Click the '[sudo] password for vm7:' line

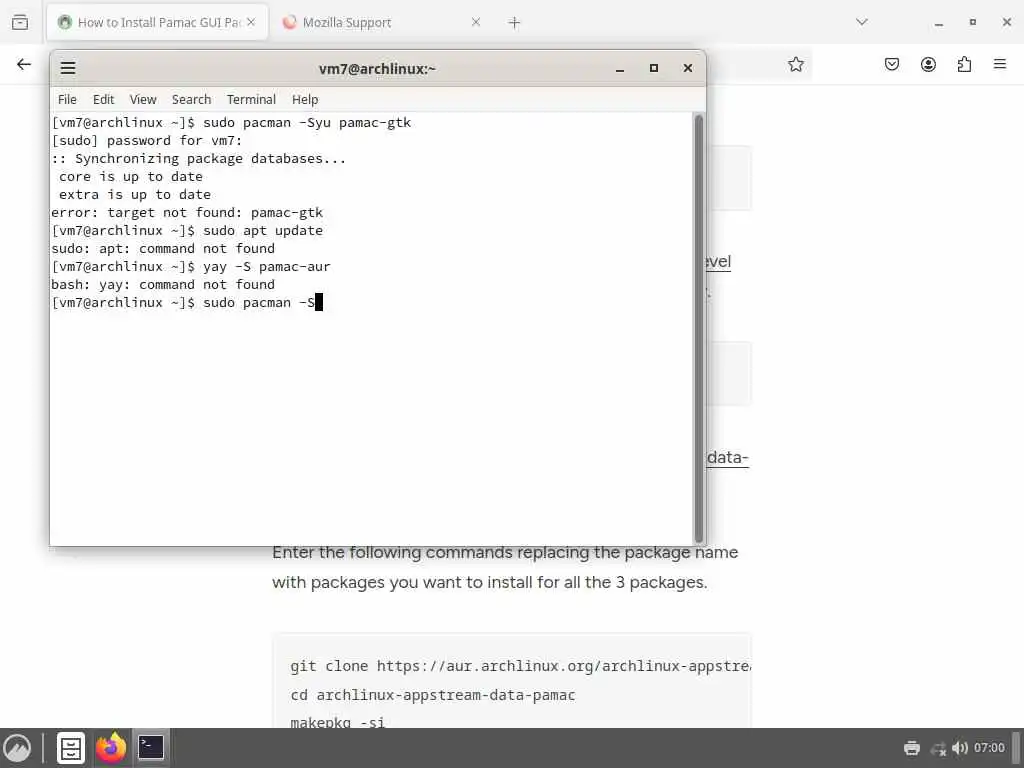[x=147, y=140]
